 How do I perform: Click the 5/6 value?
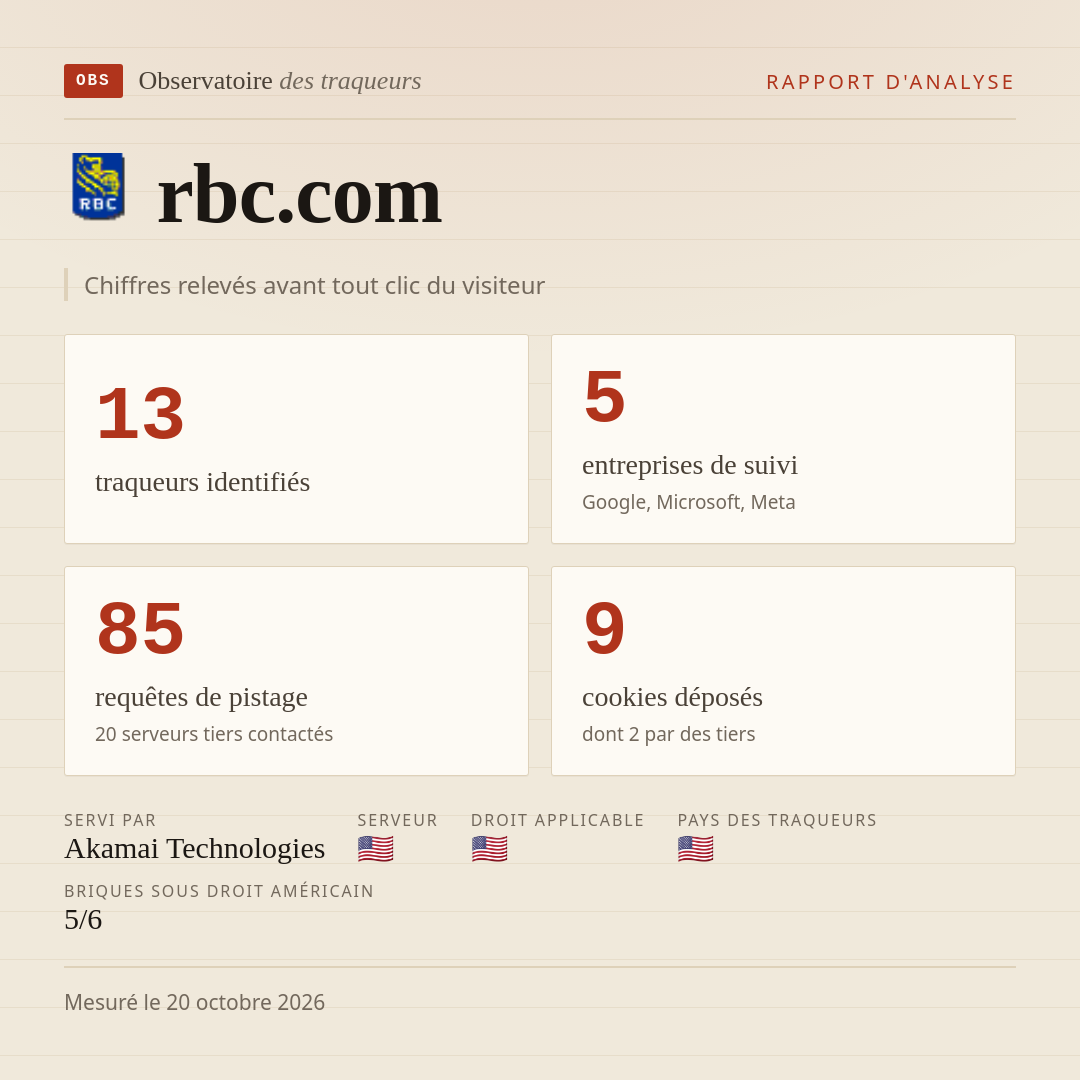(x=83, y=920)
